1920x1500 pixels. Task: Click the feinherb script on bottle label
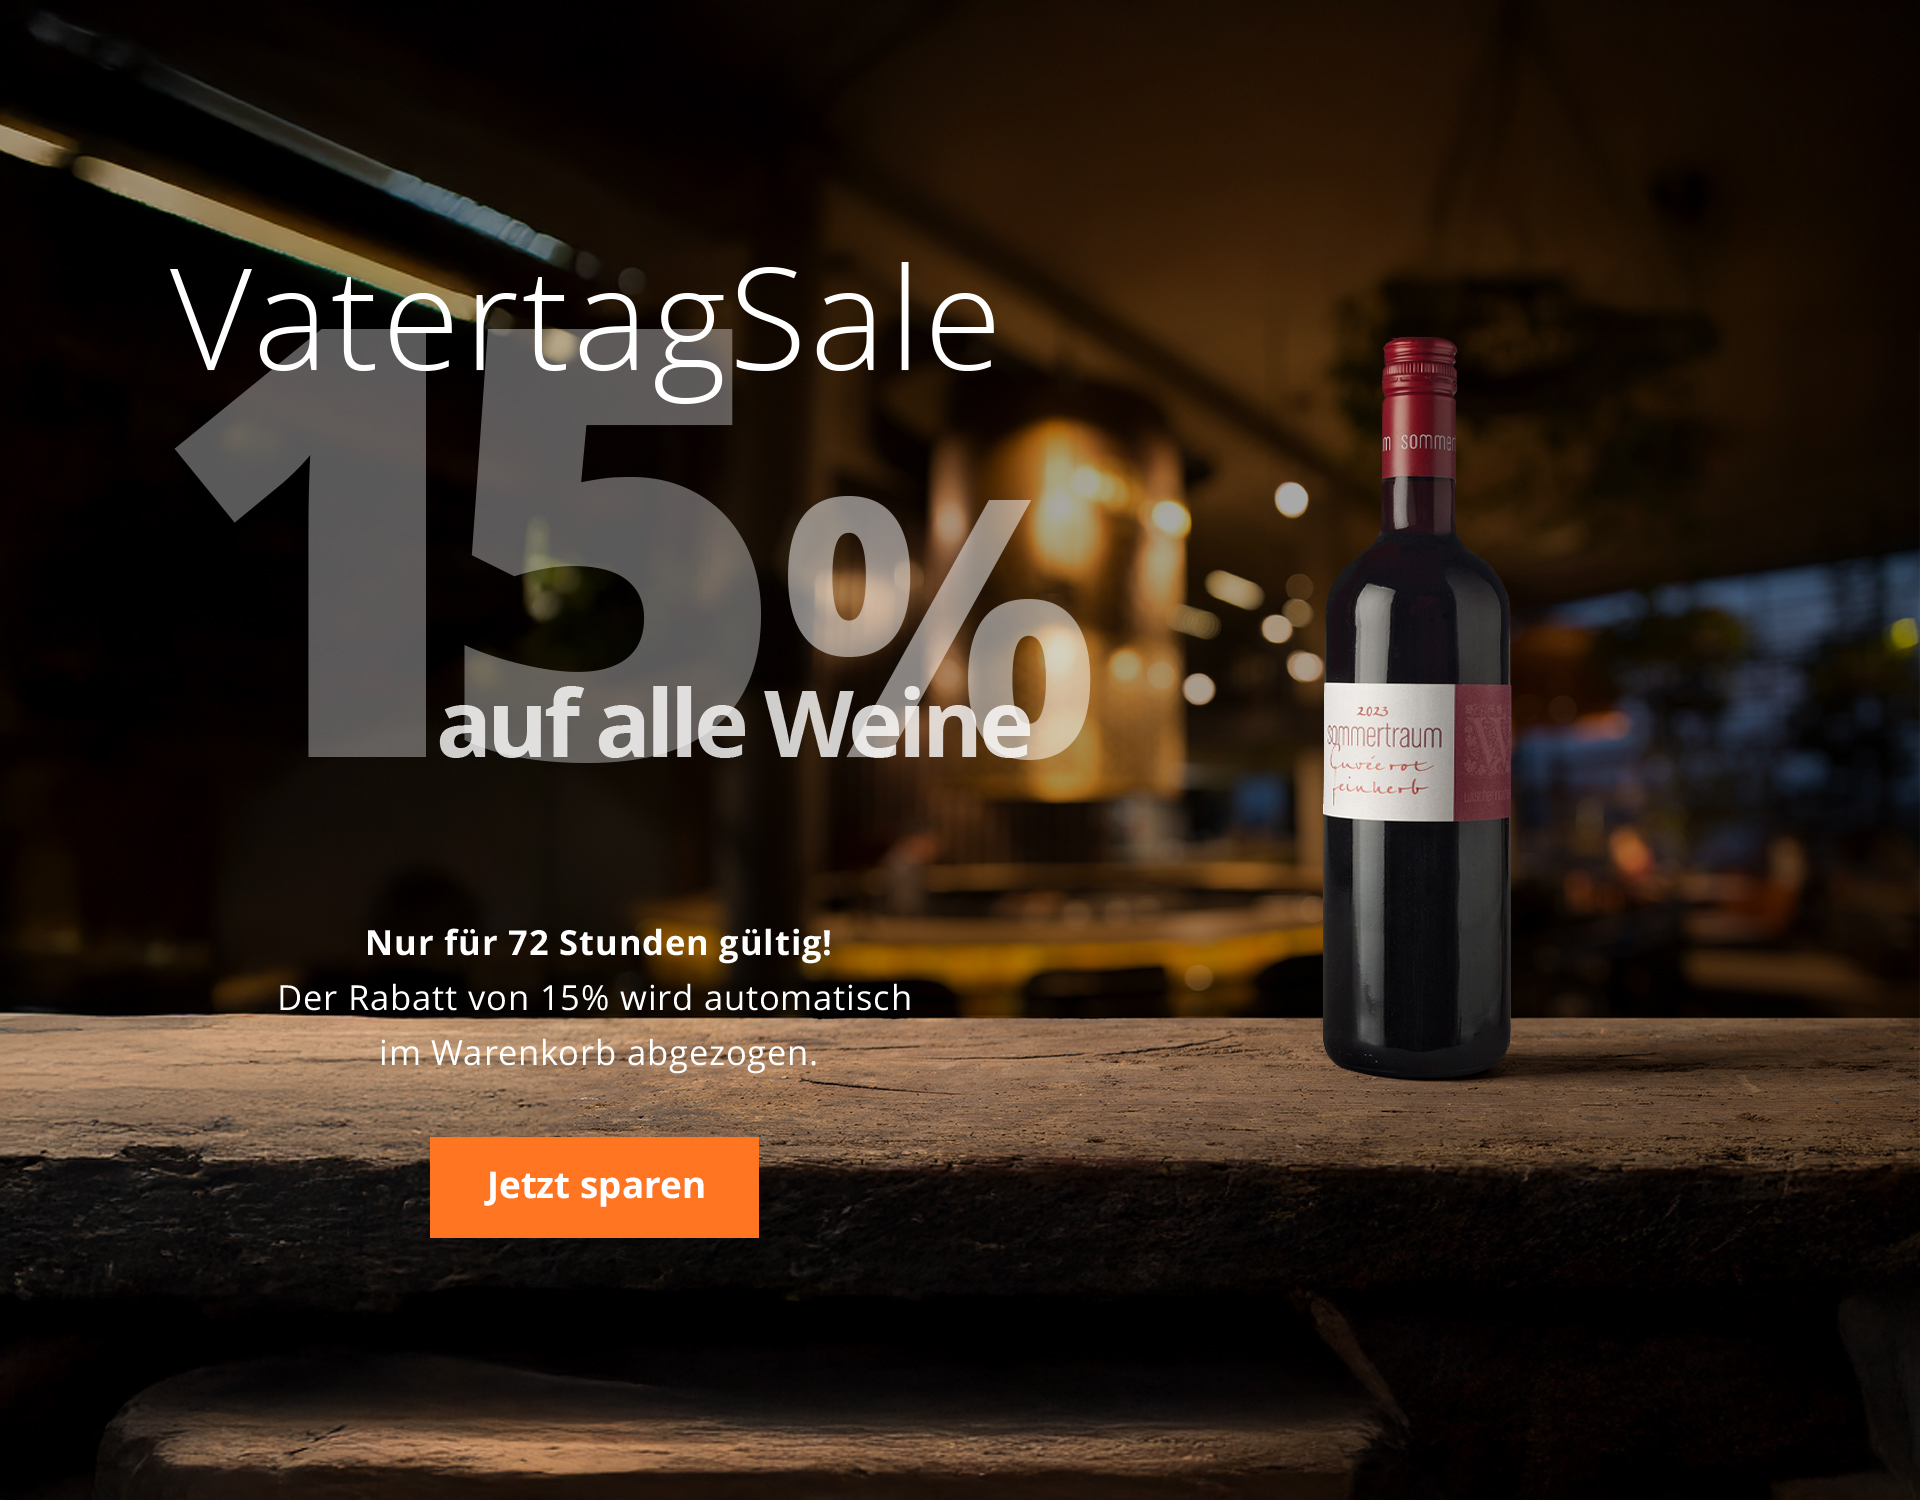point(1378,788)
